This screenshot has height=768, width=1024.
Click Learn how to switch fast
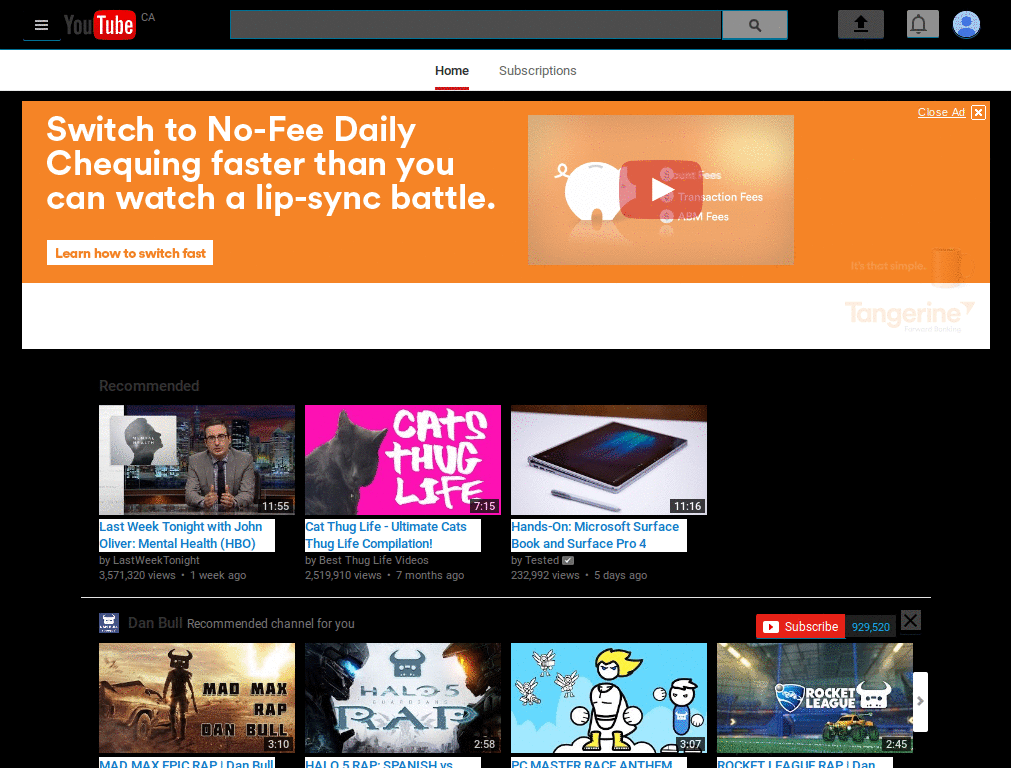pos(130,253)
